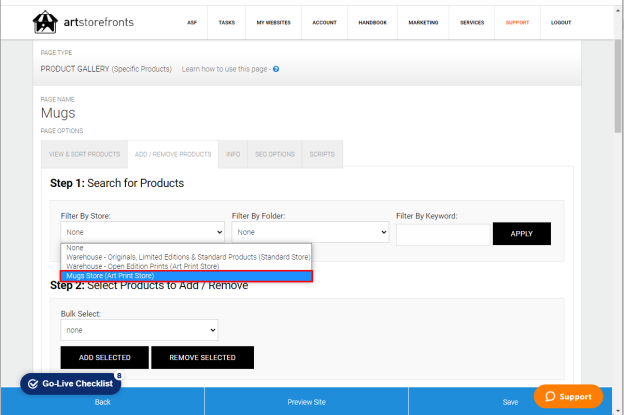Click the Add Selected button

point(105,357)
